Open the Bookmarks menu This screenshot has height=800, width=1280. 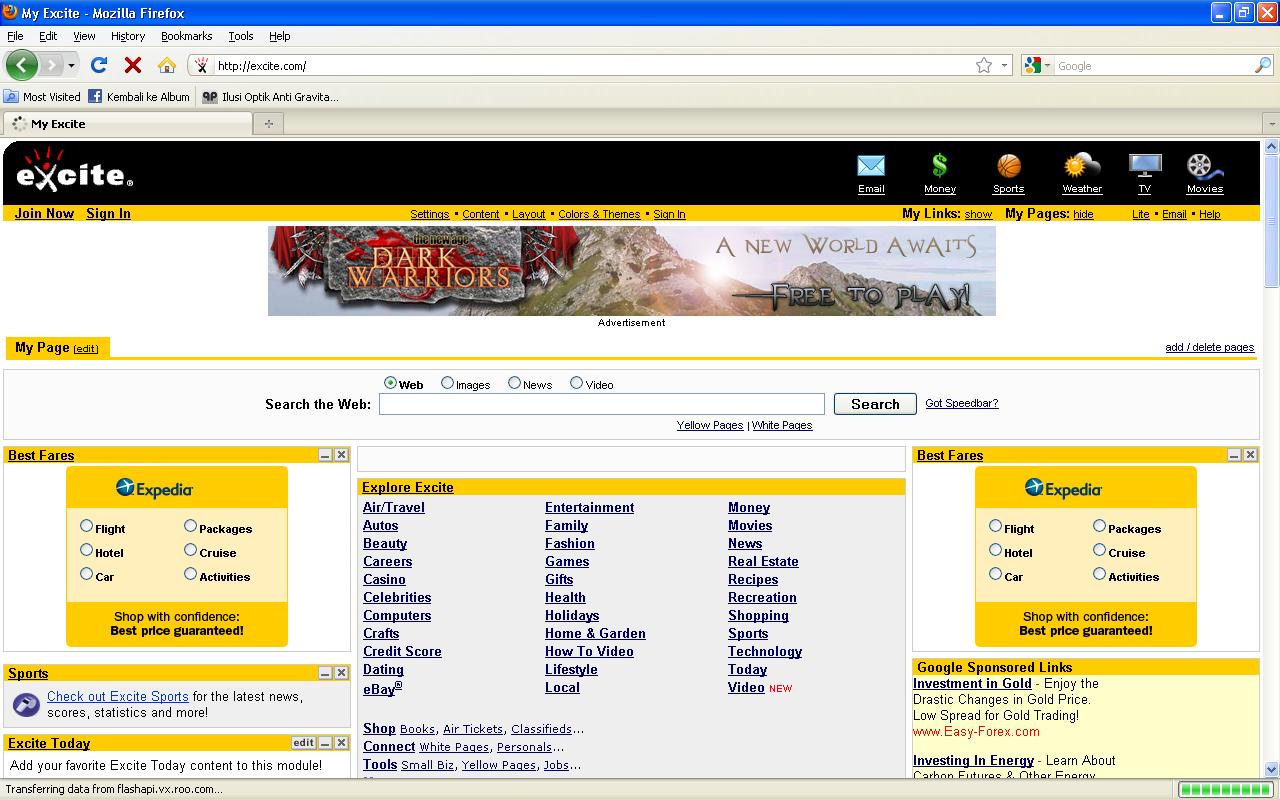(186, 36)
